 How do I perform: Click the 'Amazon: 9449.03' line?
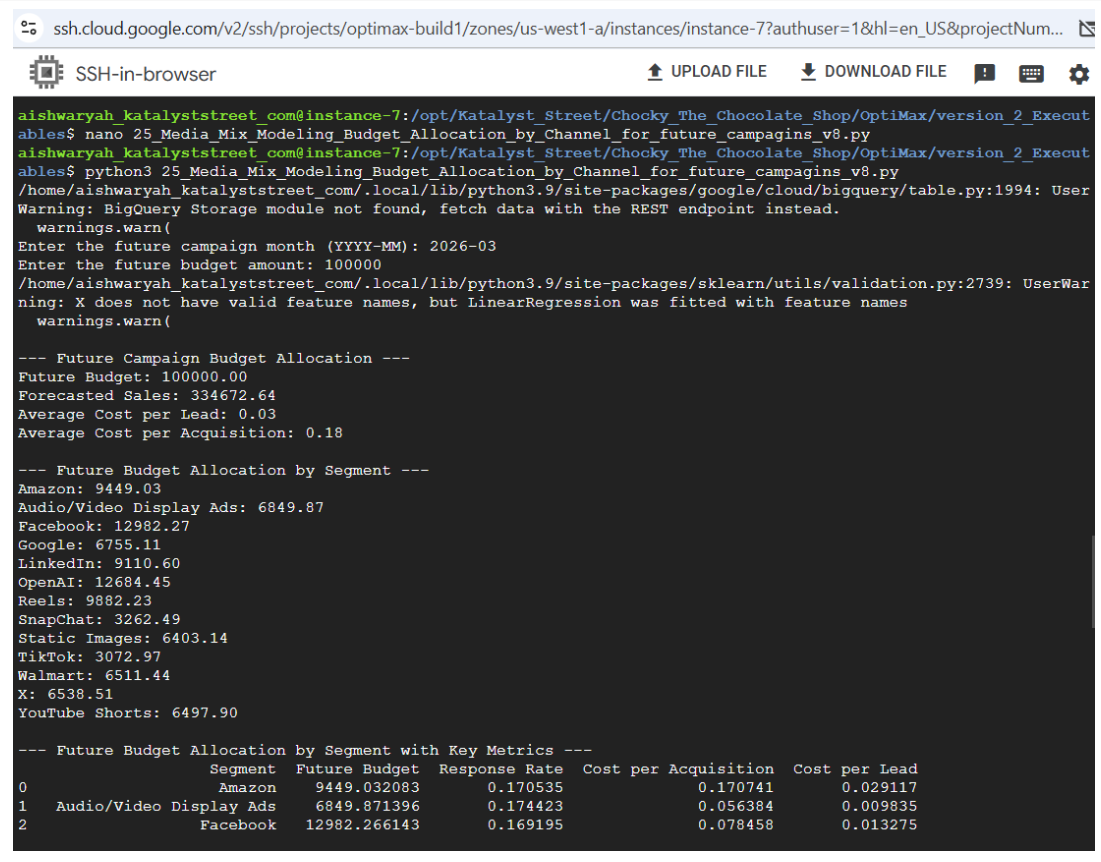click(x=89, y=489)
